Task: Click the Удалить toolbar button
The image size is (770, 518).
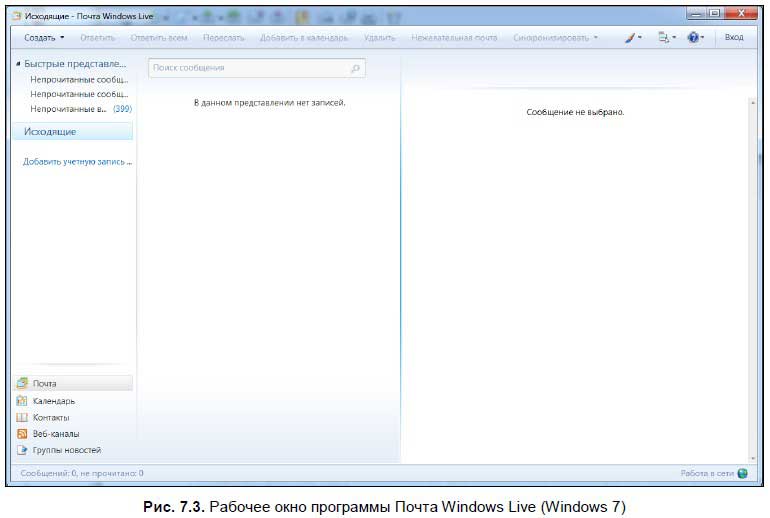Action: 379,38
